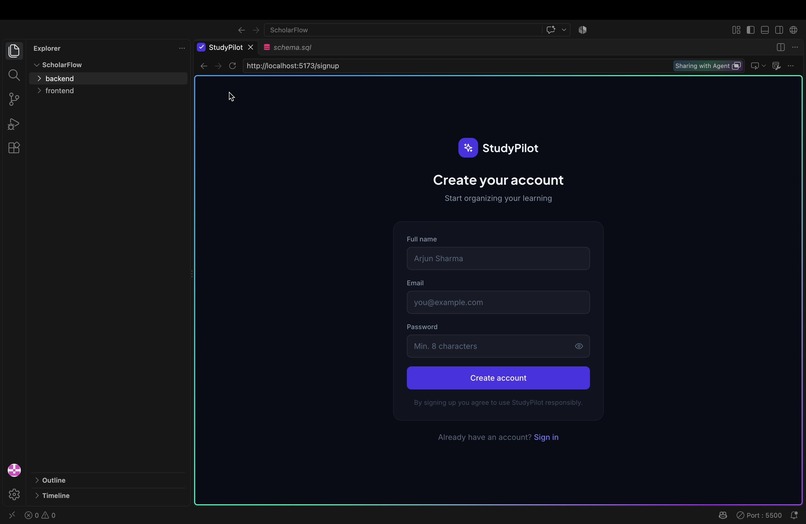
Task: Open the remote window indicator
Action: [x=12, y=515]
